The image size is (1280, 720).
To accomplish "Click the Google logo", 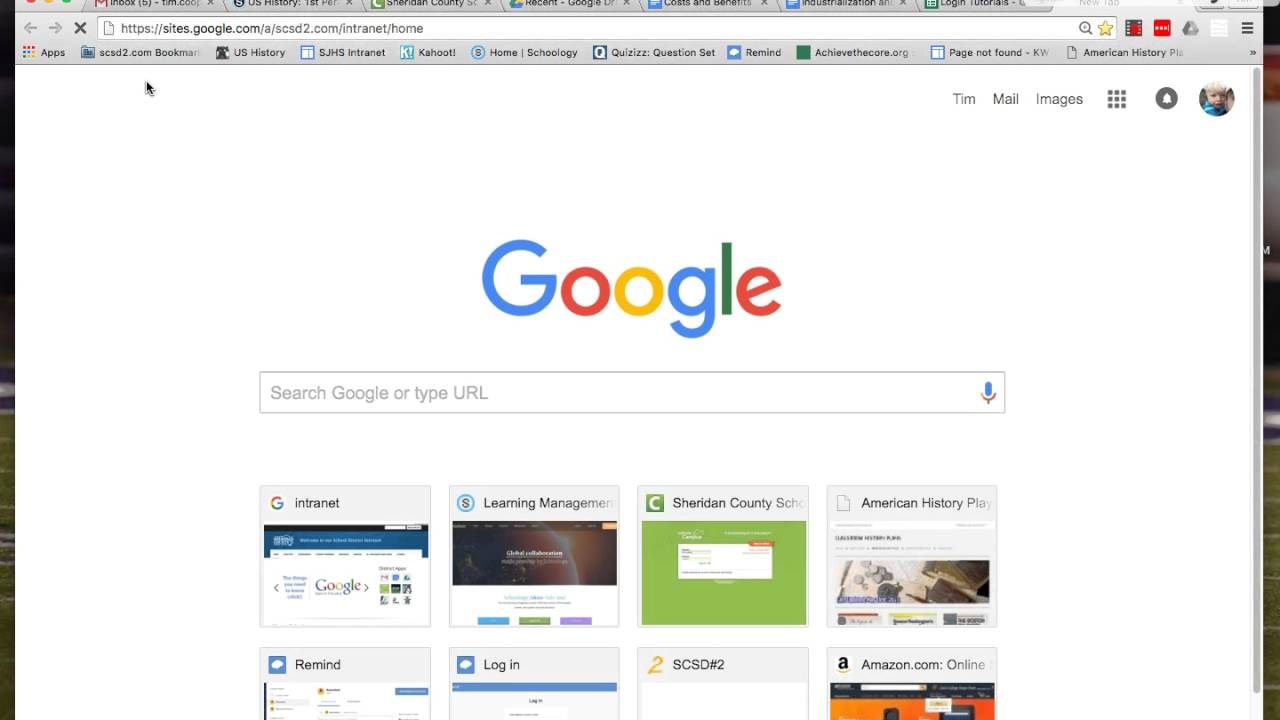I will (631, 288).
